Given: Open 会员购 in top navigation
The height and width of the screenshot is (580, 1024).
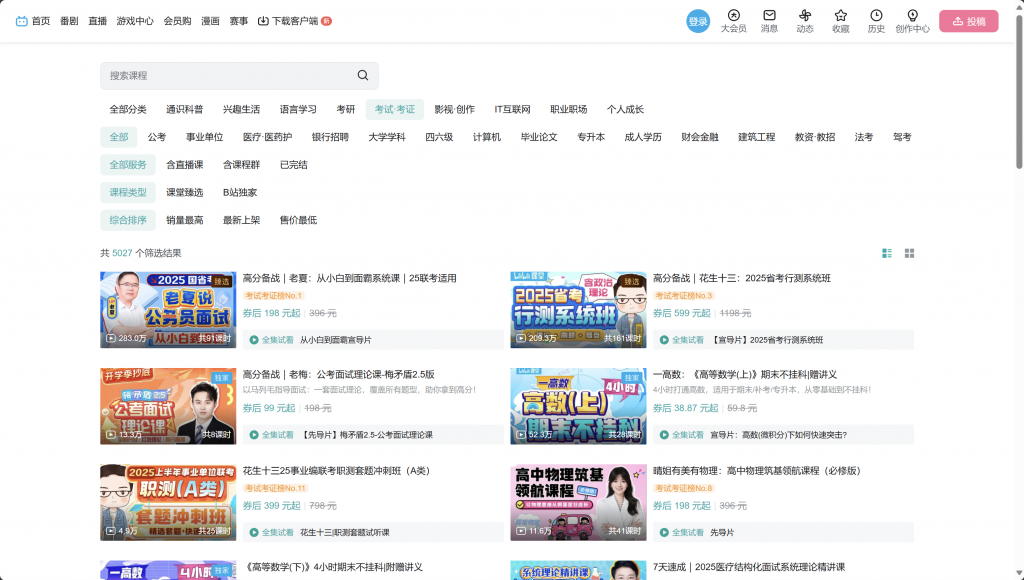Looking at the screenshot, I should (x=178, y=21).
